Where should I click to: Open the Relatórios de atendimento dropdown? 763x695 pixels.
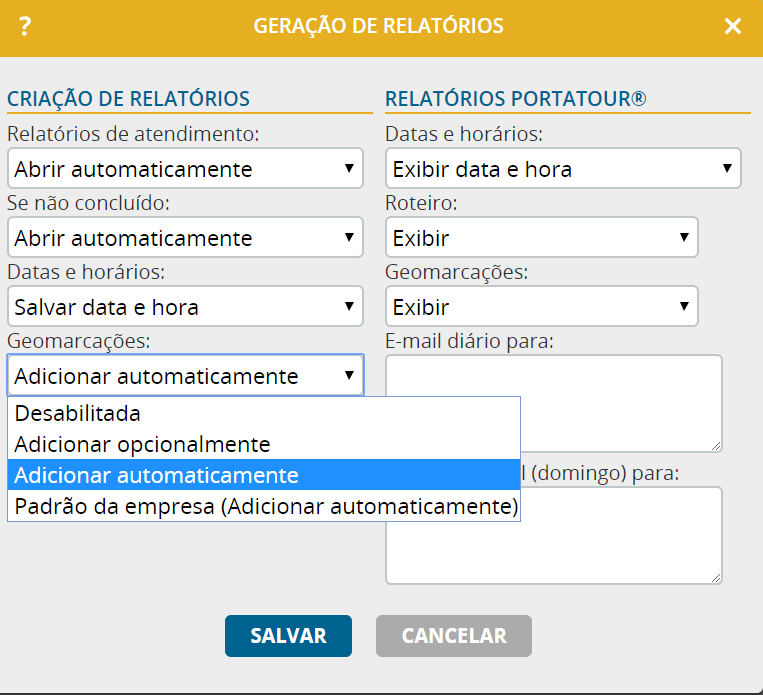pyautogui.click(x=185, y=168)
